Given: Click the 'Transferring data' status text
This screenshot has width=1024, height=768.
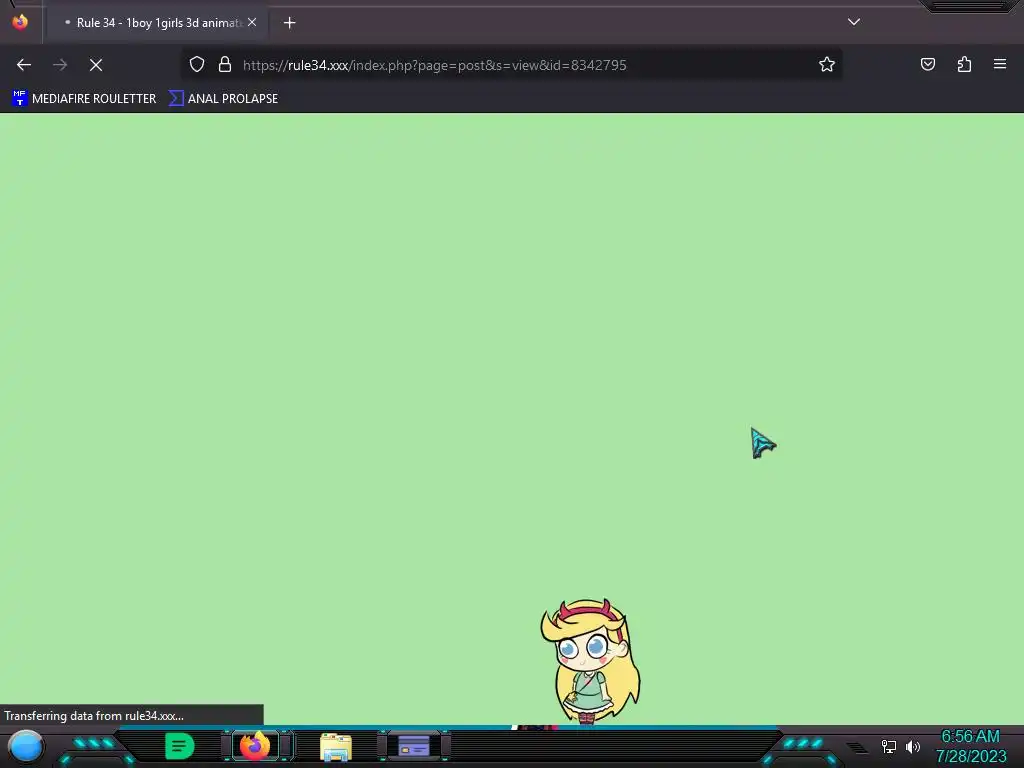Looking at the screenshot, I should 94,716.
